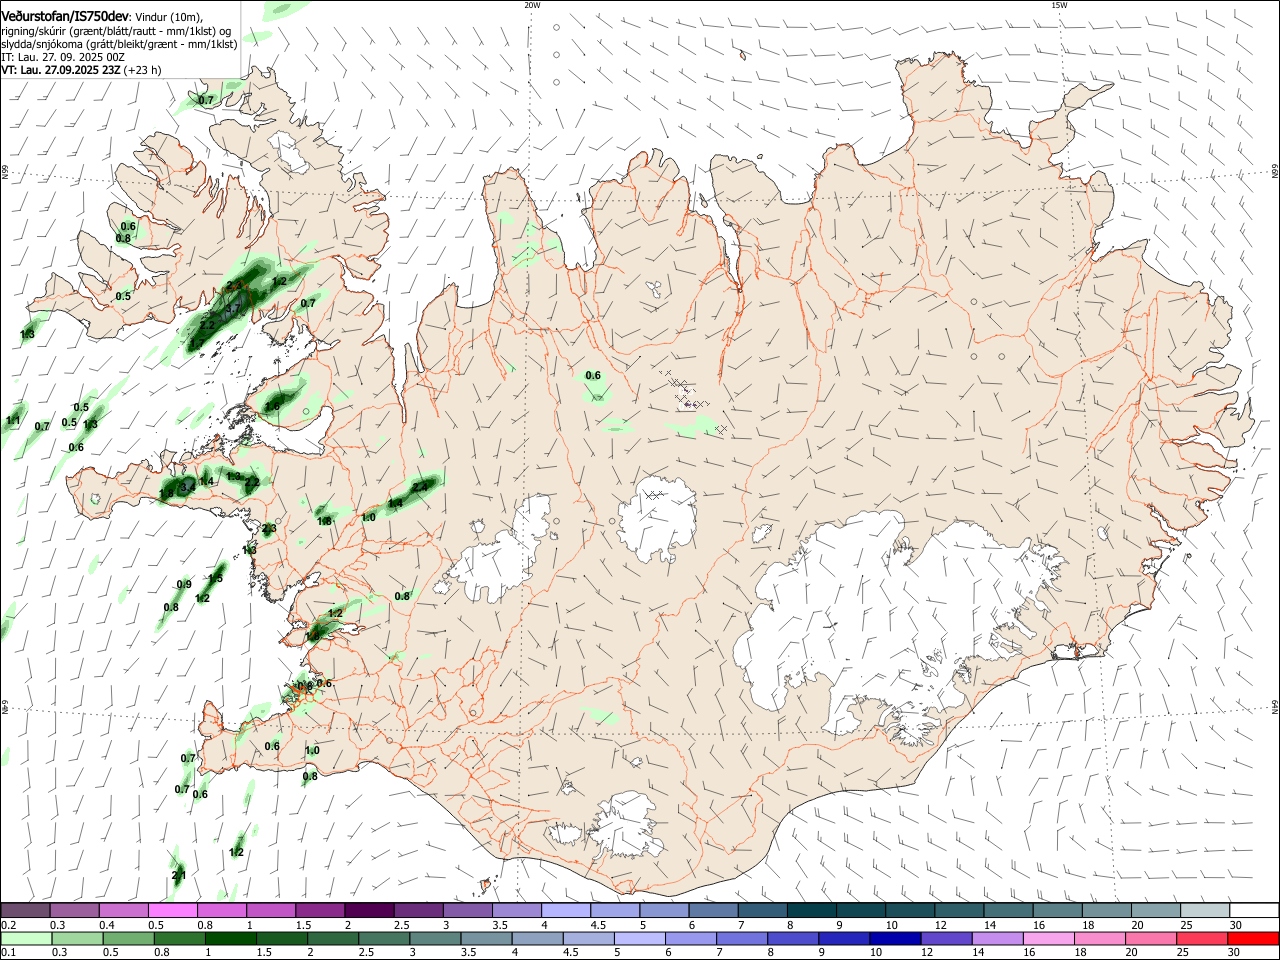Click the dark teal 8–9 swatch in upper legend
Screen dimensions: 1280x960
pyautogui.click(x=813, y=911)
